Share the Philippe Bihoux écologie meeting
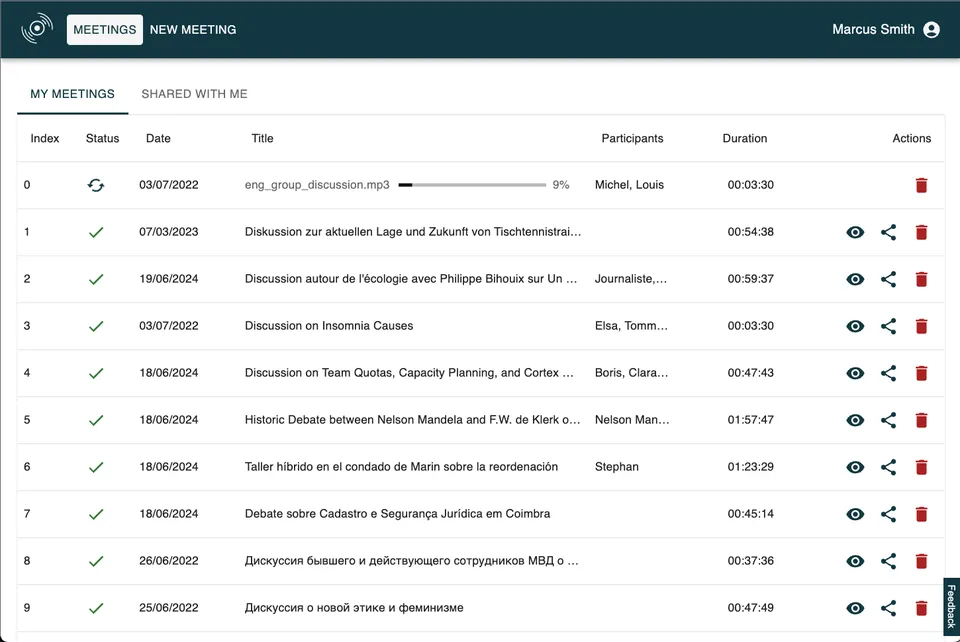 click(888, 279)
